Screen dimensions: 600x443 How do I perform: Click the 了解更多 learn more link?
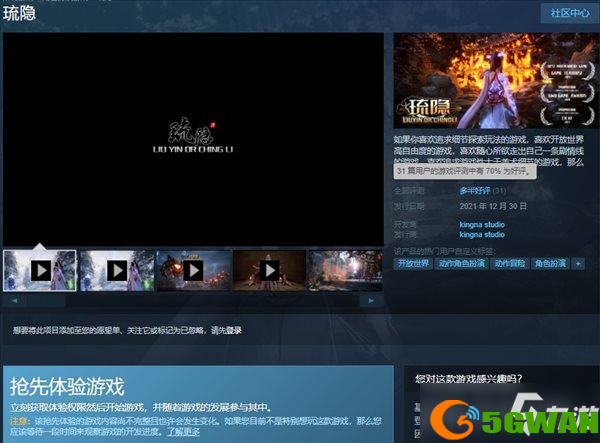click(x=183, y=432)
